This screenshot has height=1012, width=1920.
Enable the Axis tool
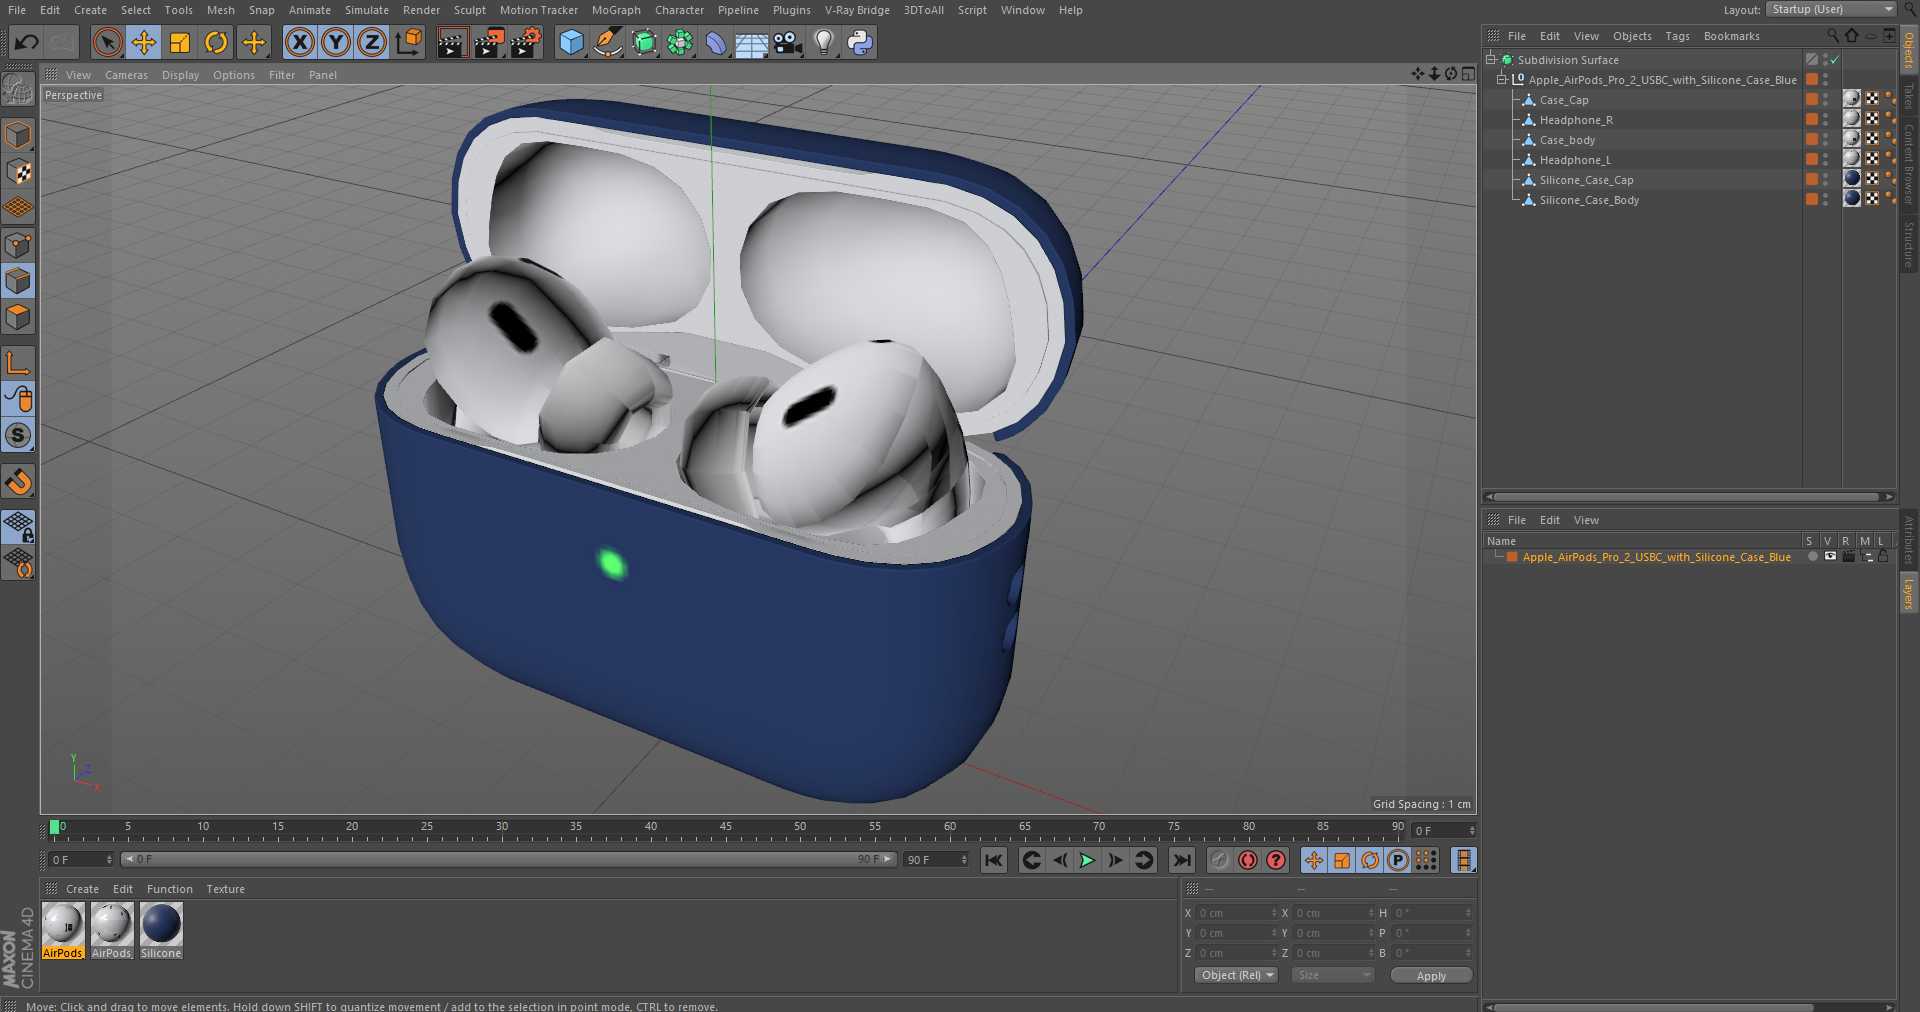coord(18,362)
